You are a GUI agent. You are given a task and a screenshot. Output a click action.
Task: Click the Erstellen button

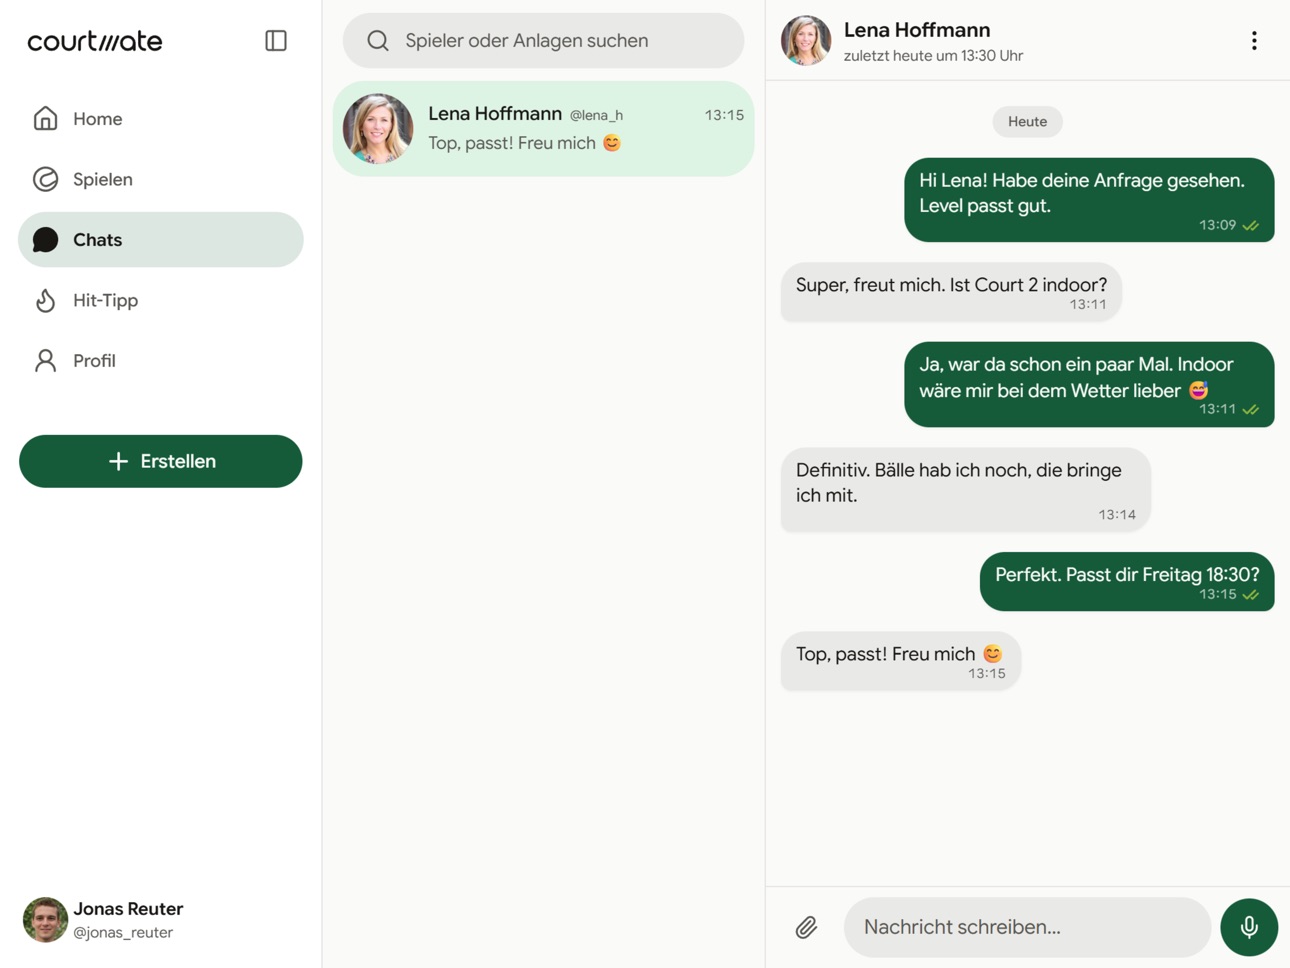pyautogui.click(x=161, y=461)
